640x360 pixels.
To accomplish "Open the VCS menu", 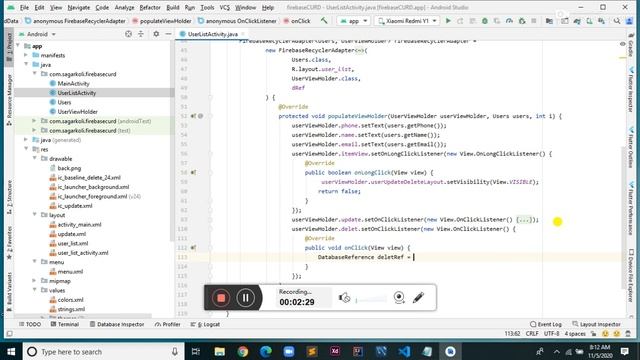I will pos(224,7).
